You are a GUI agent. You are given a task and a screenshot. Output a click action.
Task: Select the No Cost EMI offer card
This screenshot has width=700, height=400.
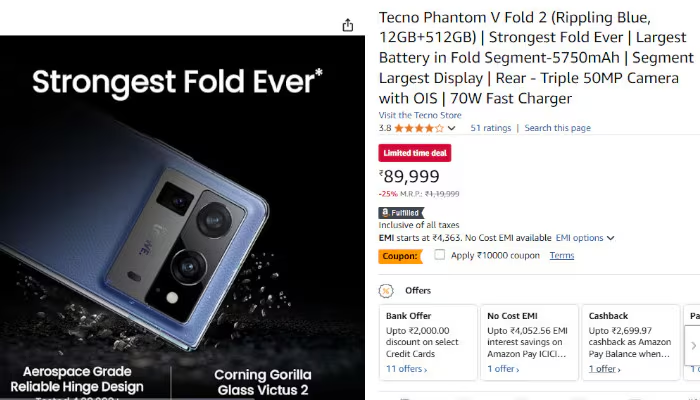[x=529, y=342]
